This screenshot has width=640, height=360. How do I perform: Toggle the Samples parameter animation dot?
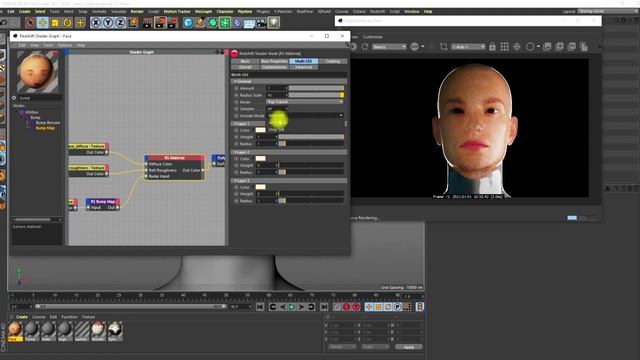tap(236, 109)
